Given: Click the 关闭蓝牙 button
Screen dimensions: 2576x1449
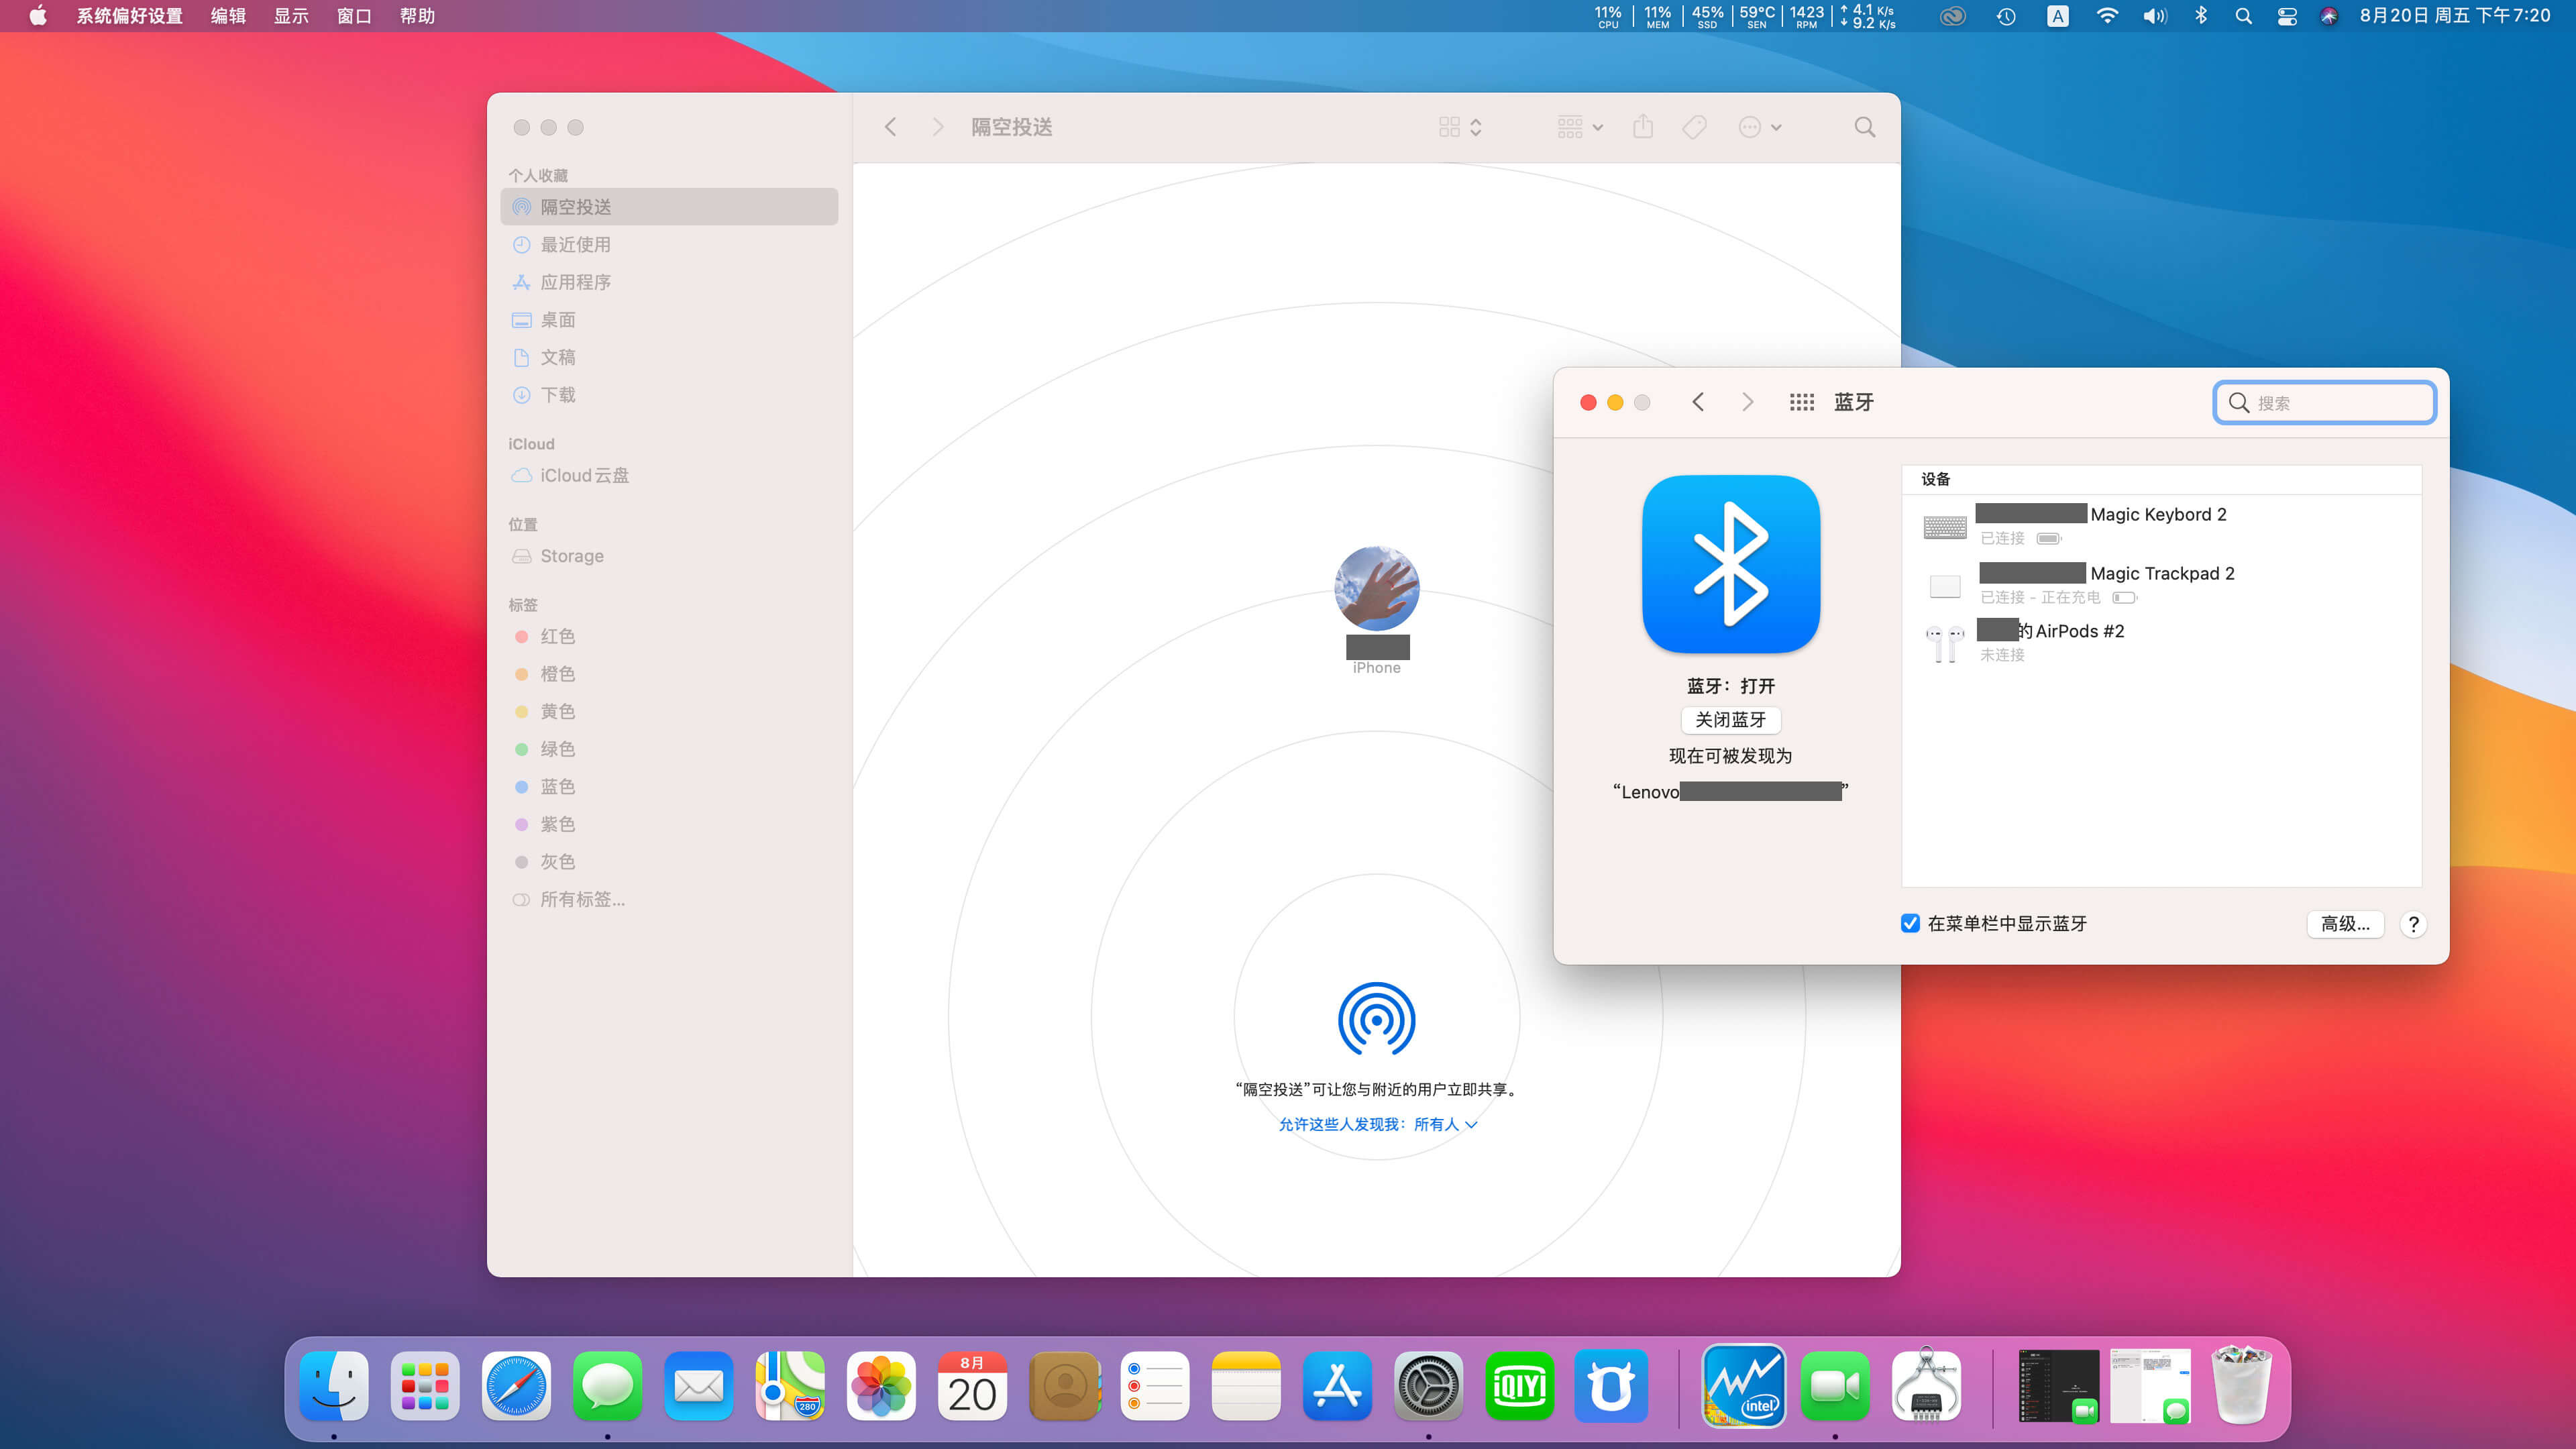Looking at the screenshot, I should pyautogui.click(x=1730, y=720).
